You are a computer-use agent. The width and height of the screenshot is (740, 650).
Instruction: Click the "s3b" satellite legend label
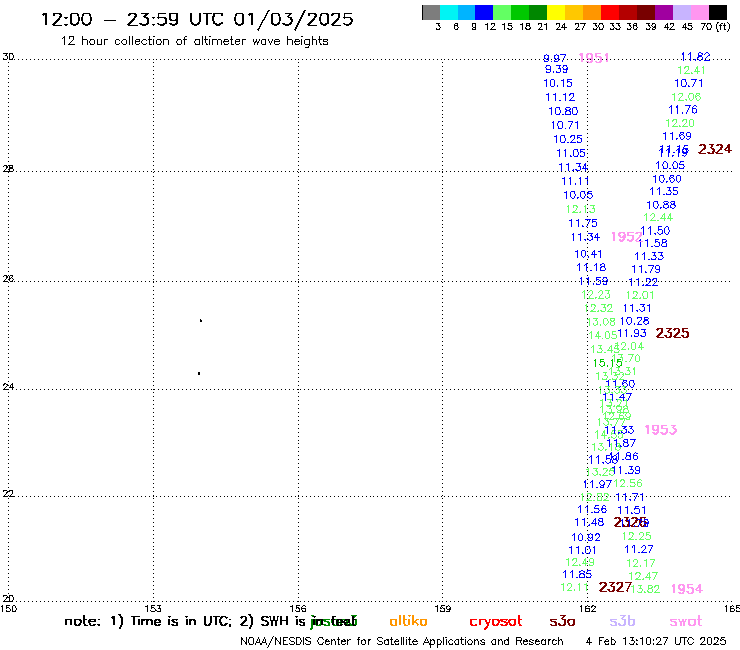622,622
